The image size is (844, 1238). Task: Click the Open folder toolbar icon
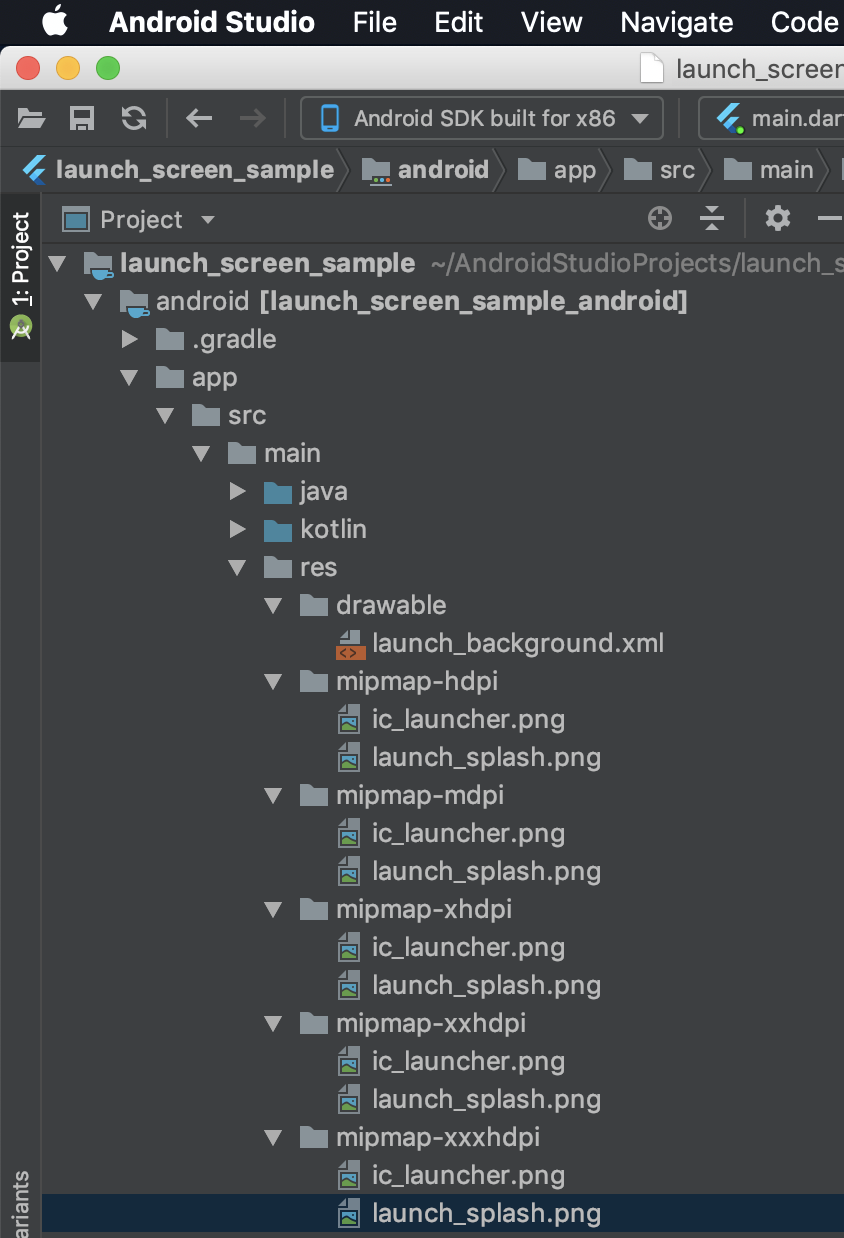point(32,119)
